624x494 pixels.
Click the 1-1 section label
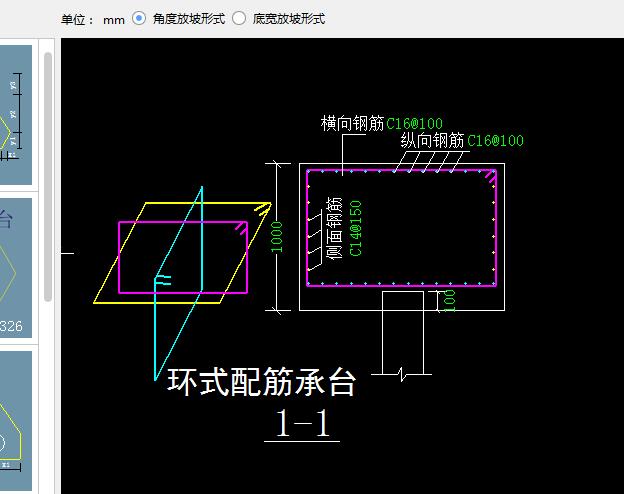point(302,423)
